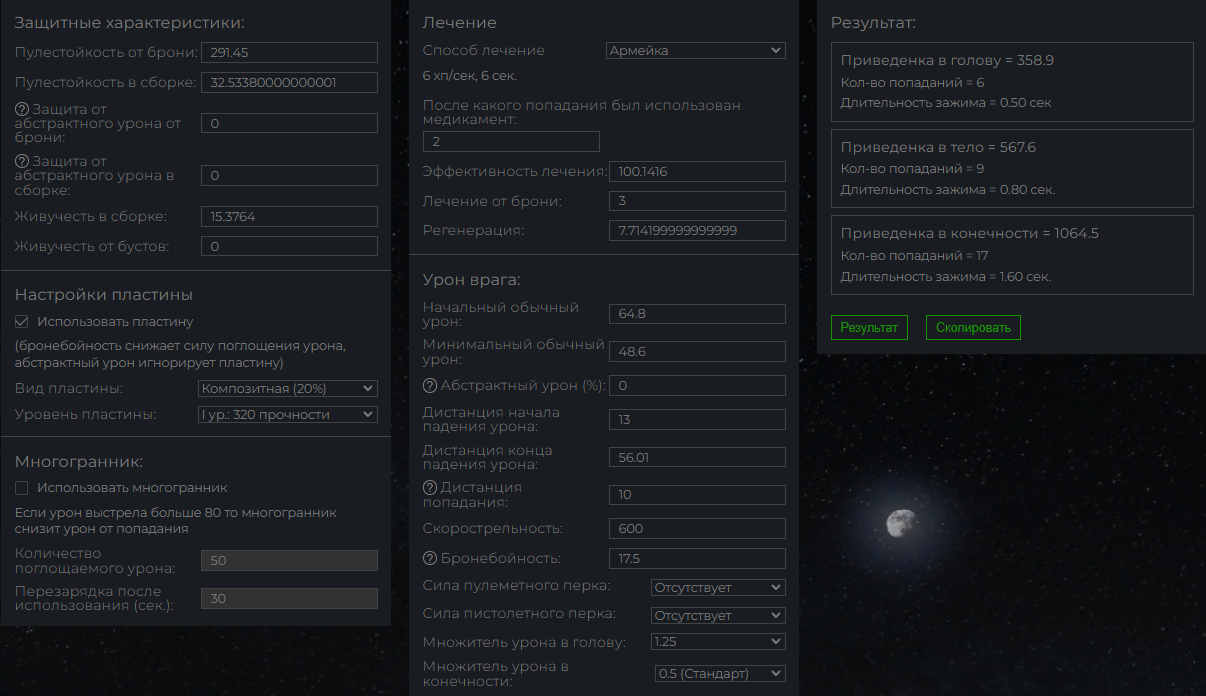The image size is (1206, 696).
Task: Open Сила пулеметного перка dropdown
Action: coord(718,587)
